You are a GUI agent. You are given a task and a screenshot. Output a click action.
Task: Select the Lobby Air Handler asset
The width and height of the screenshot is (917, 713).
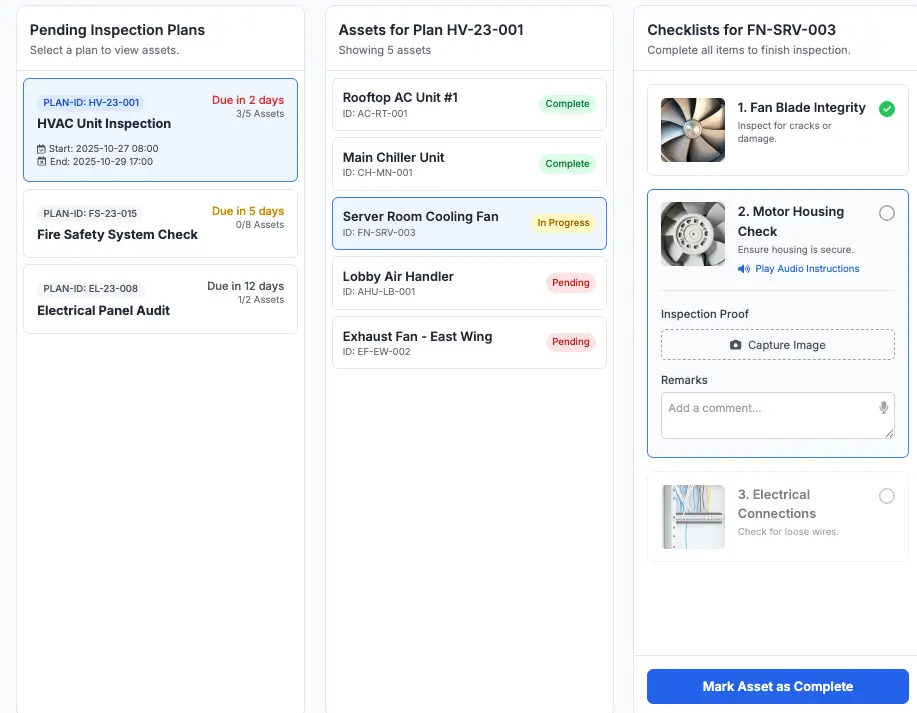[x=468, y=283]
